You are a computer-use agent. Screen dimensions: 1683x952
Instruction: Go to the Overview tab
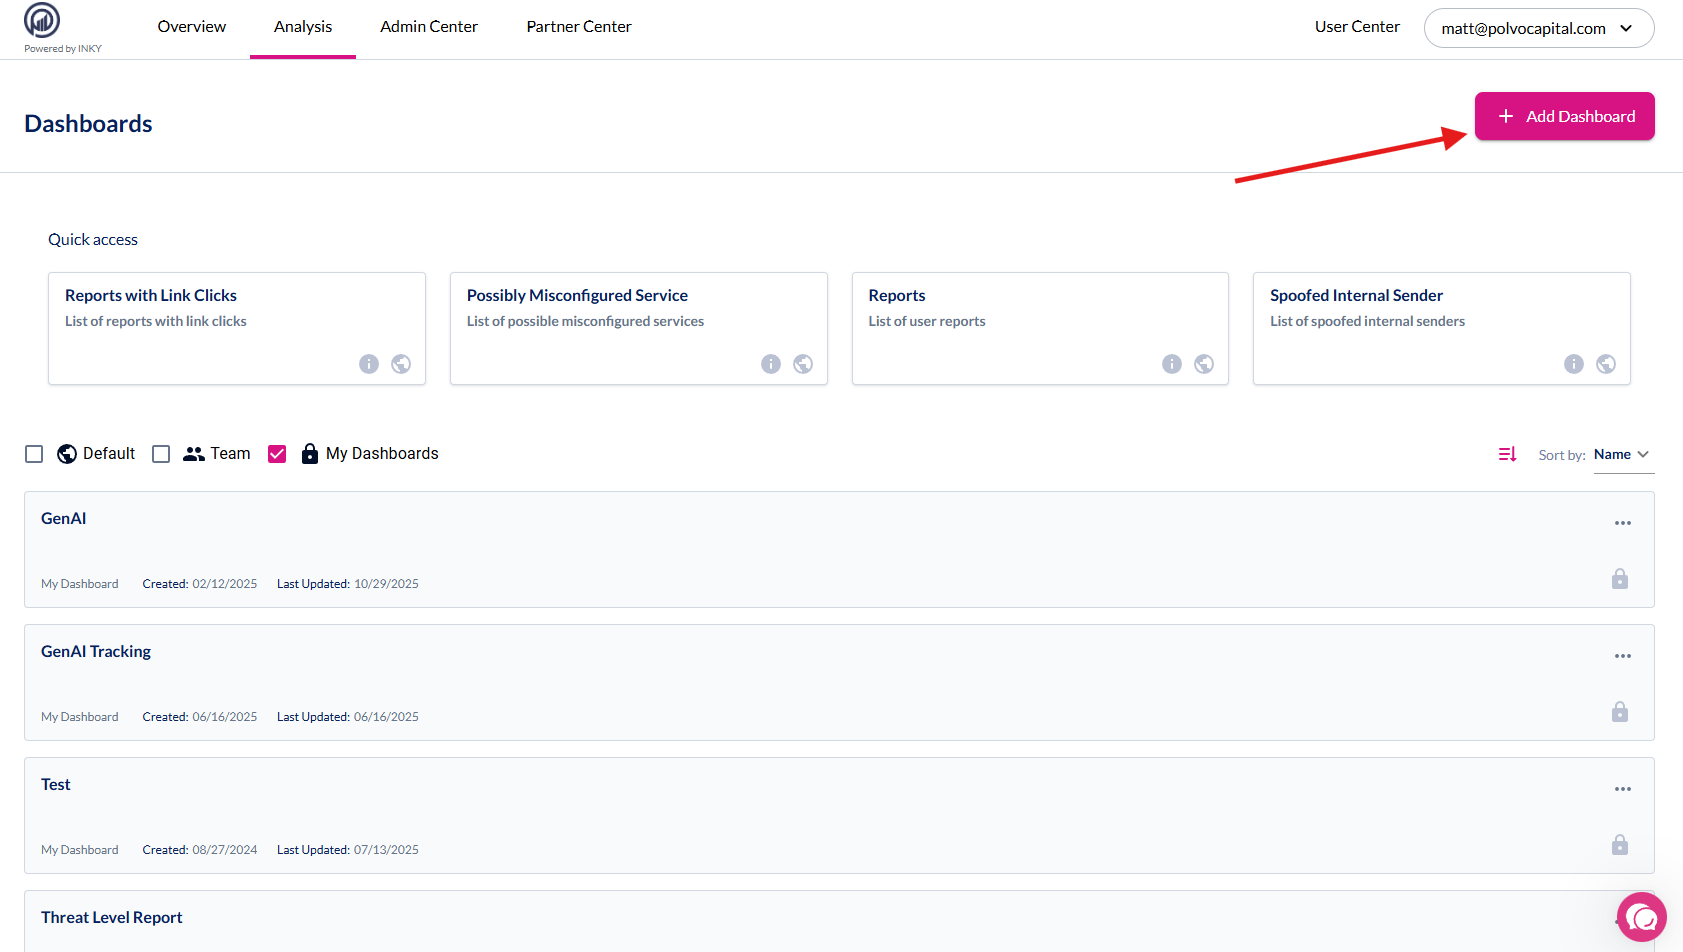[192, 27]
